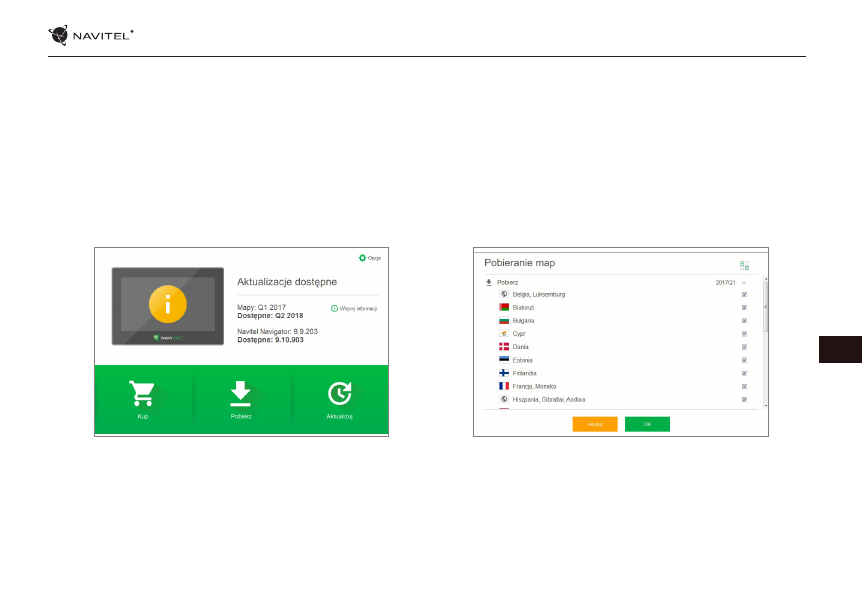Toggle the Bulgaria map checkbox
This screenshot has height=595, width=862.
pyautogui.click(x=744, y=320)
